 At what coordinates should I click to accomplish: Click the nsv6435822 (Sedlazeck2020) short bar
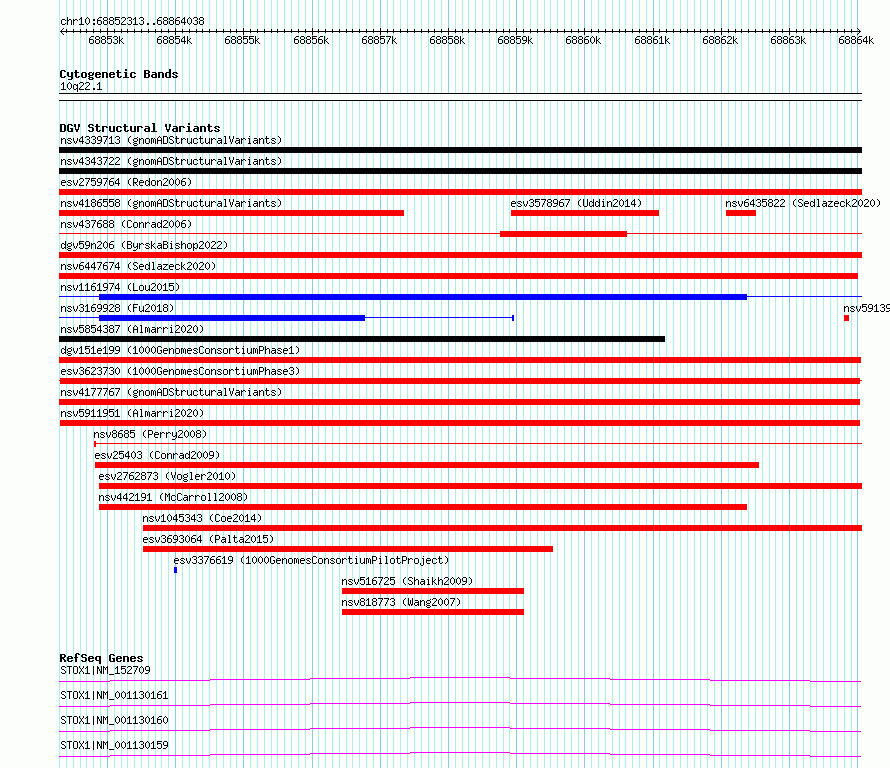tap(741, 213)
